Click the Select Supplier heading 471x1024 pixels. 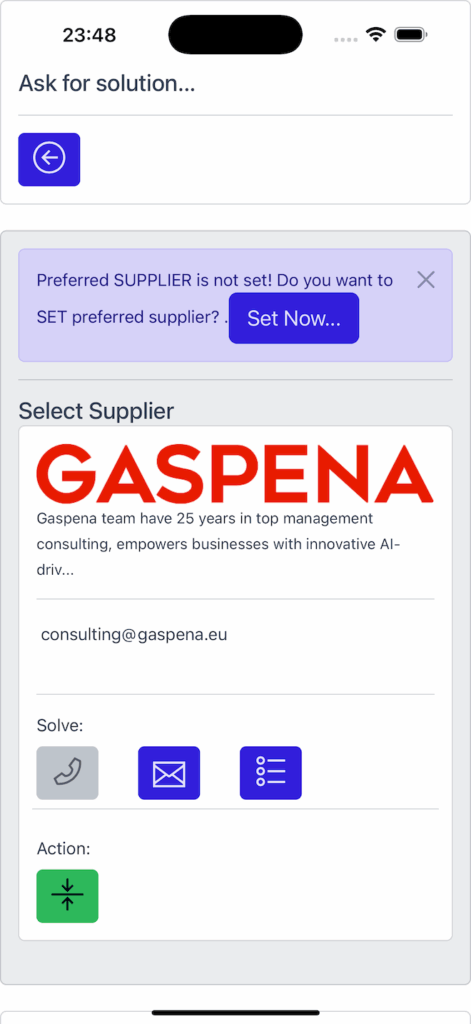pos(96,411)
